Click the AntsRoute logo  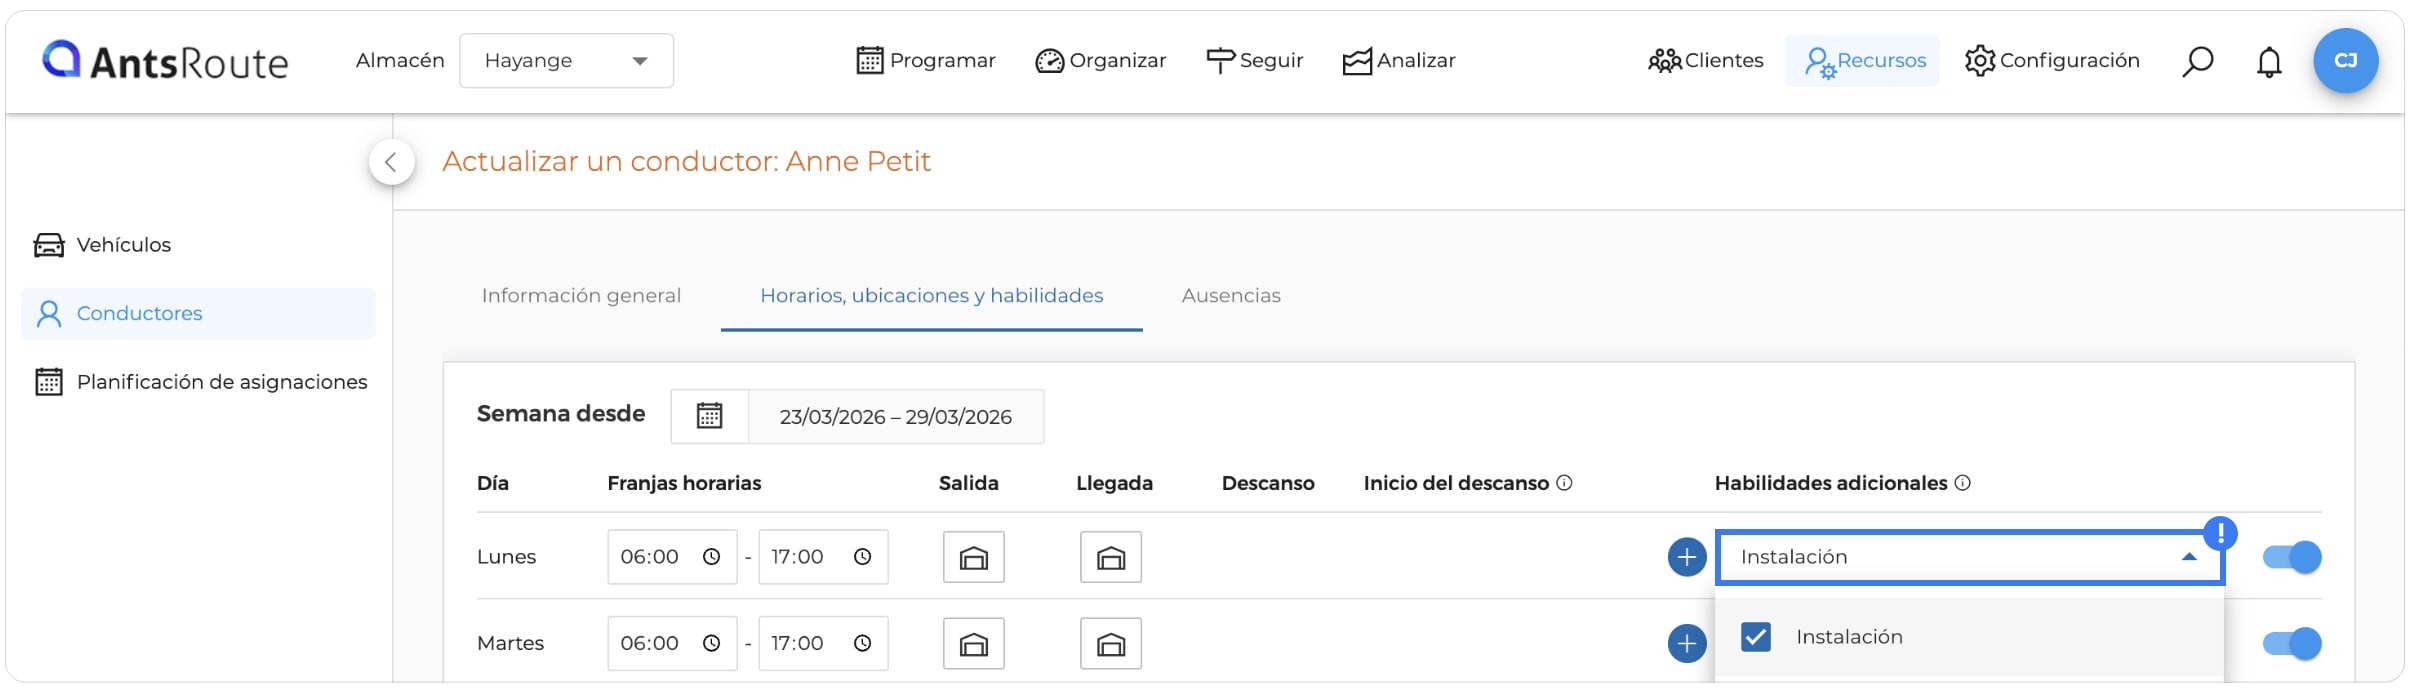(x=165, y=61)
